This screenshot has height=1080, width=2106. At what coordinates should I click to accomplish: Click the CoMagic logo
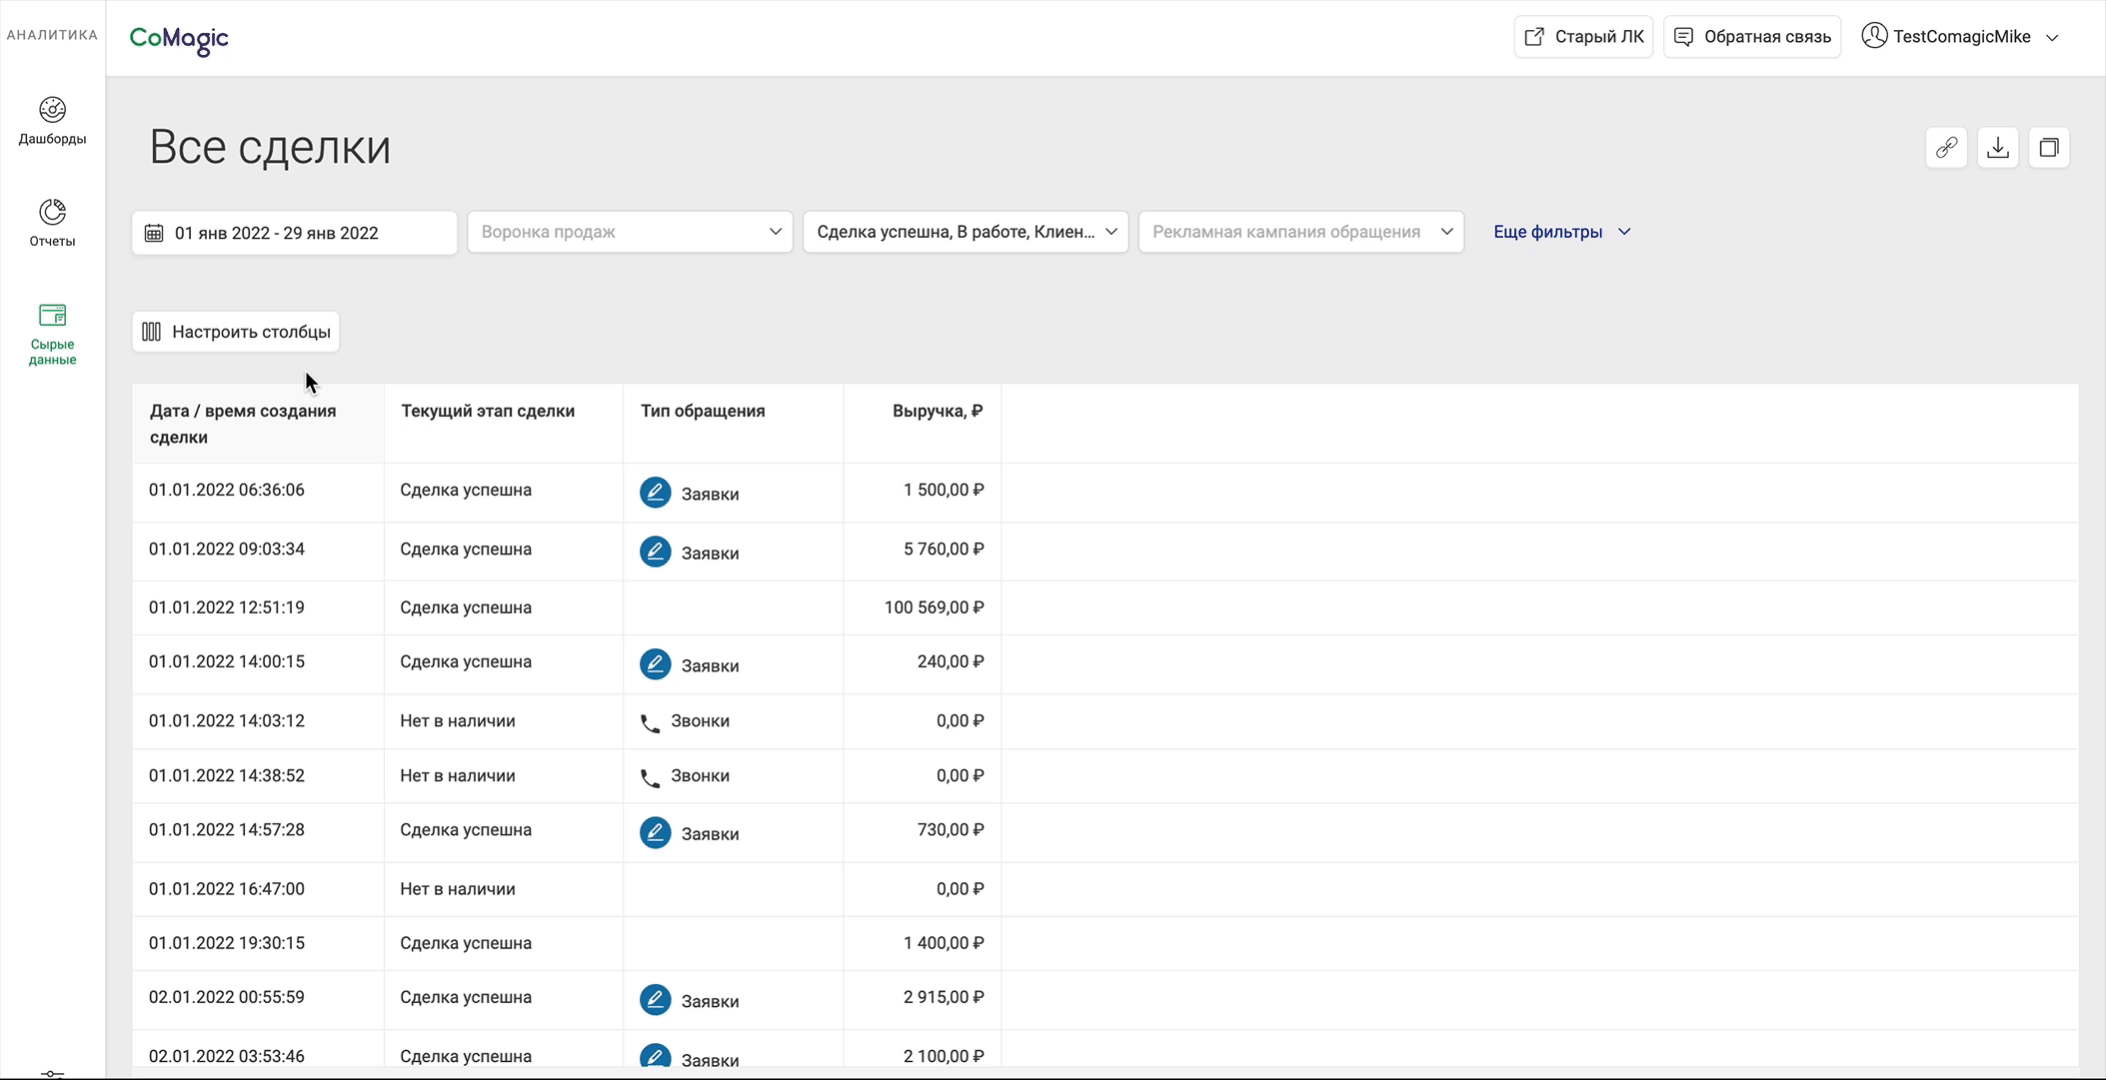click(179, 38)
